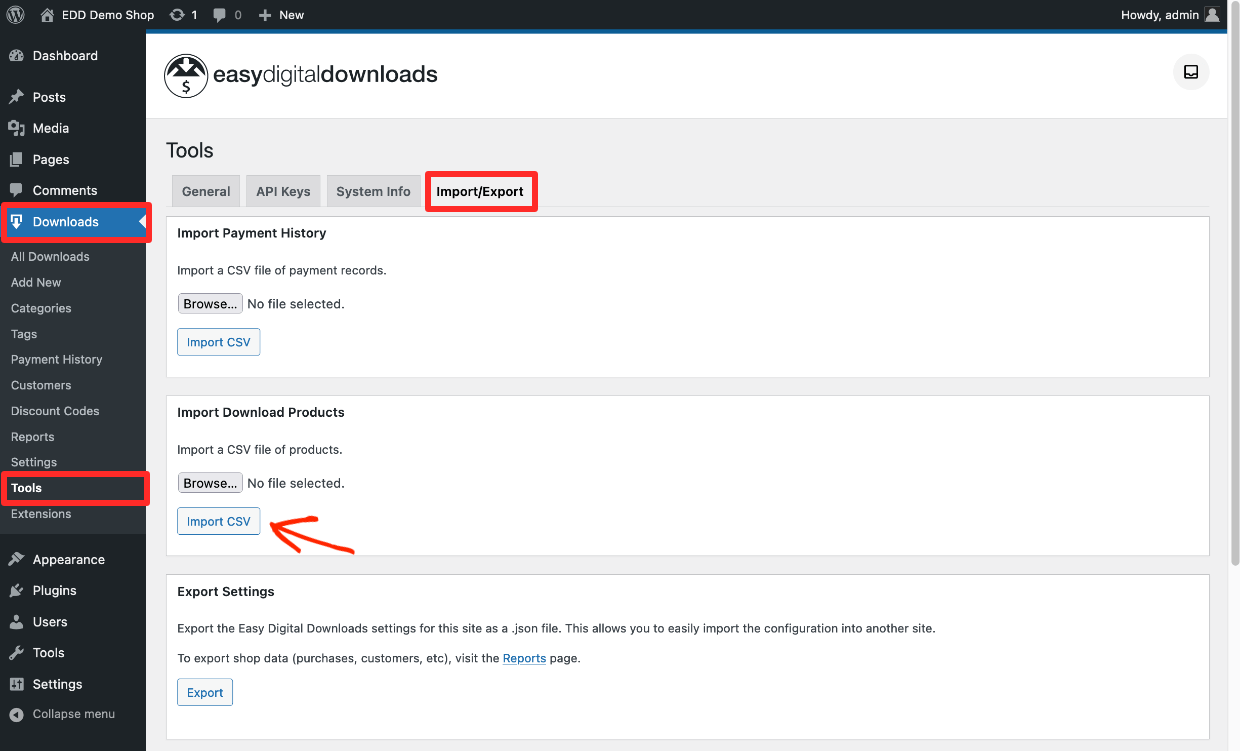
Task: Browse file for Import Payment History
Action: tap(210, 304)
